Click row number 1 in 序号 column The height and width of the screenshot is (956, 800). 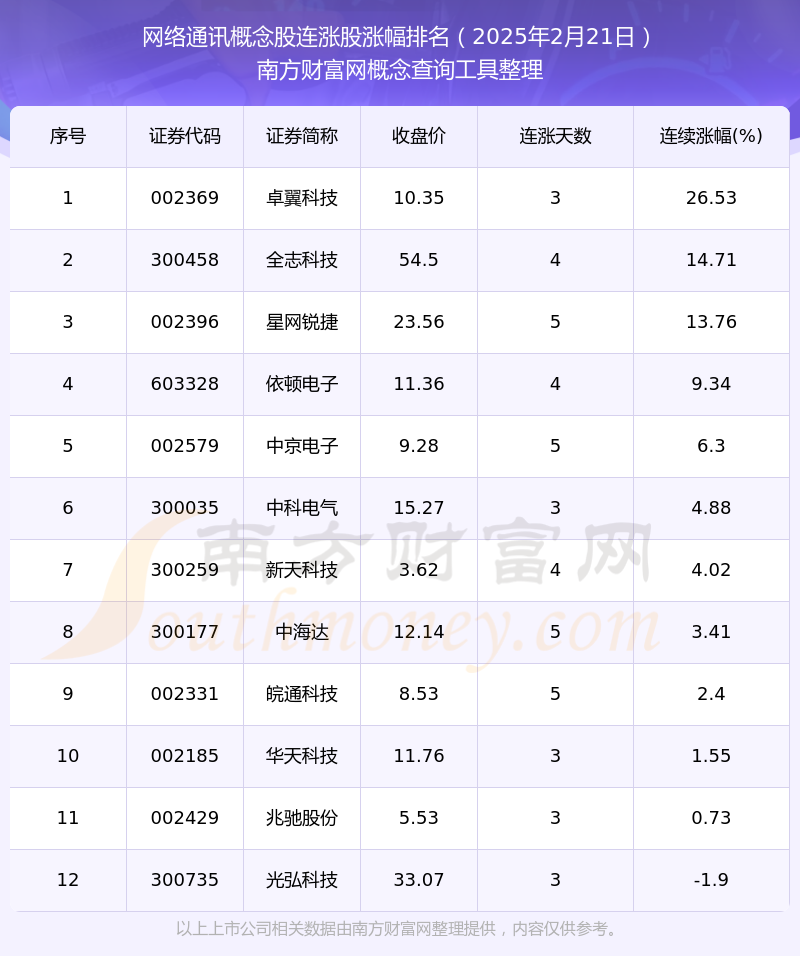68,198
